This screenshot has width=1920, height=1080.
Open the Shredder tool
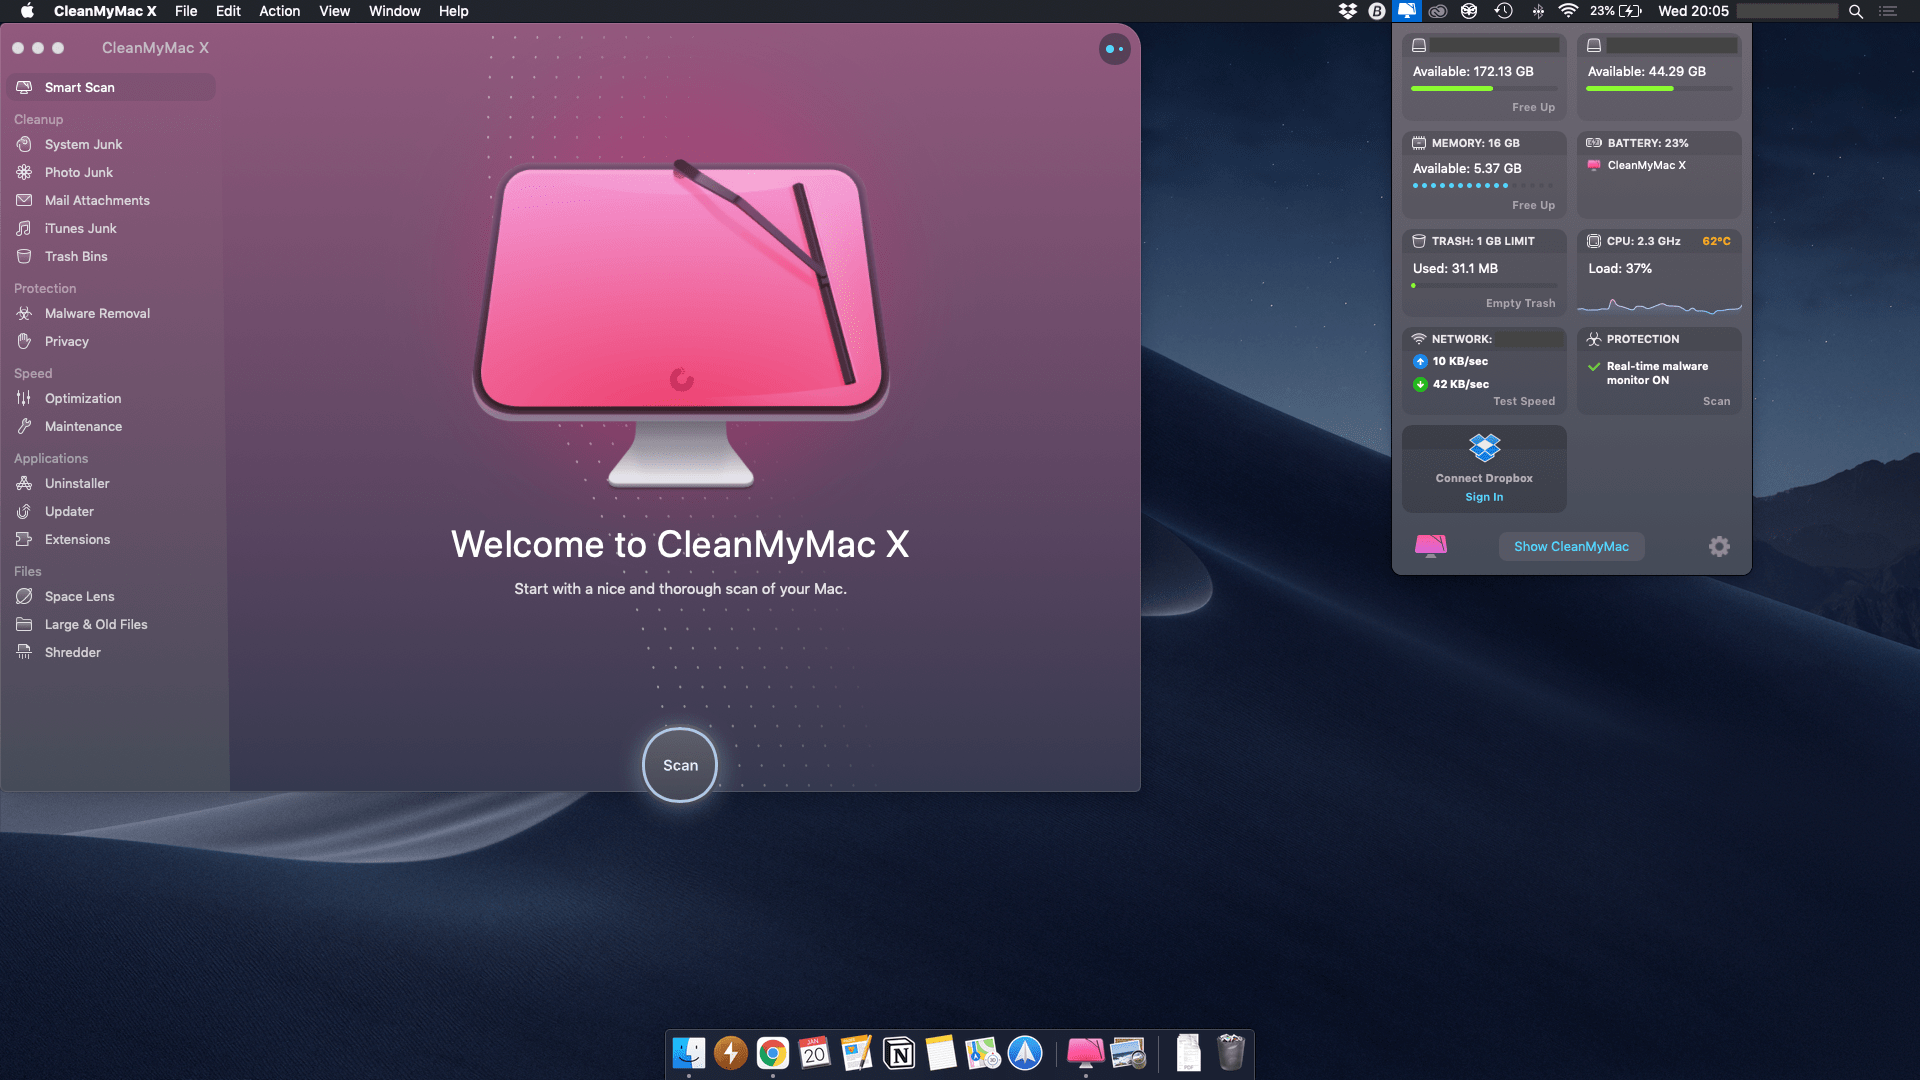72,652
